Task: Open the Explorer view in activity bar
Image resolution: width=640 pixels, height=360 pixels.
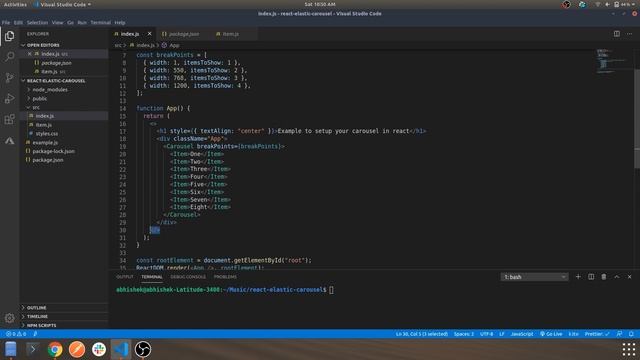Action: [9, 36]
